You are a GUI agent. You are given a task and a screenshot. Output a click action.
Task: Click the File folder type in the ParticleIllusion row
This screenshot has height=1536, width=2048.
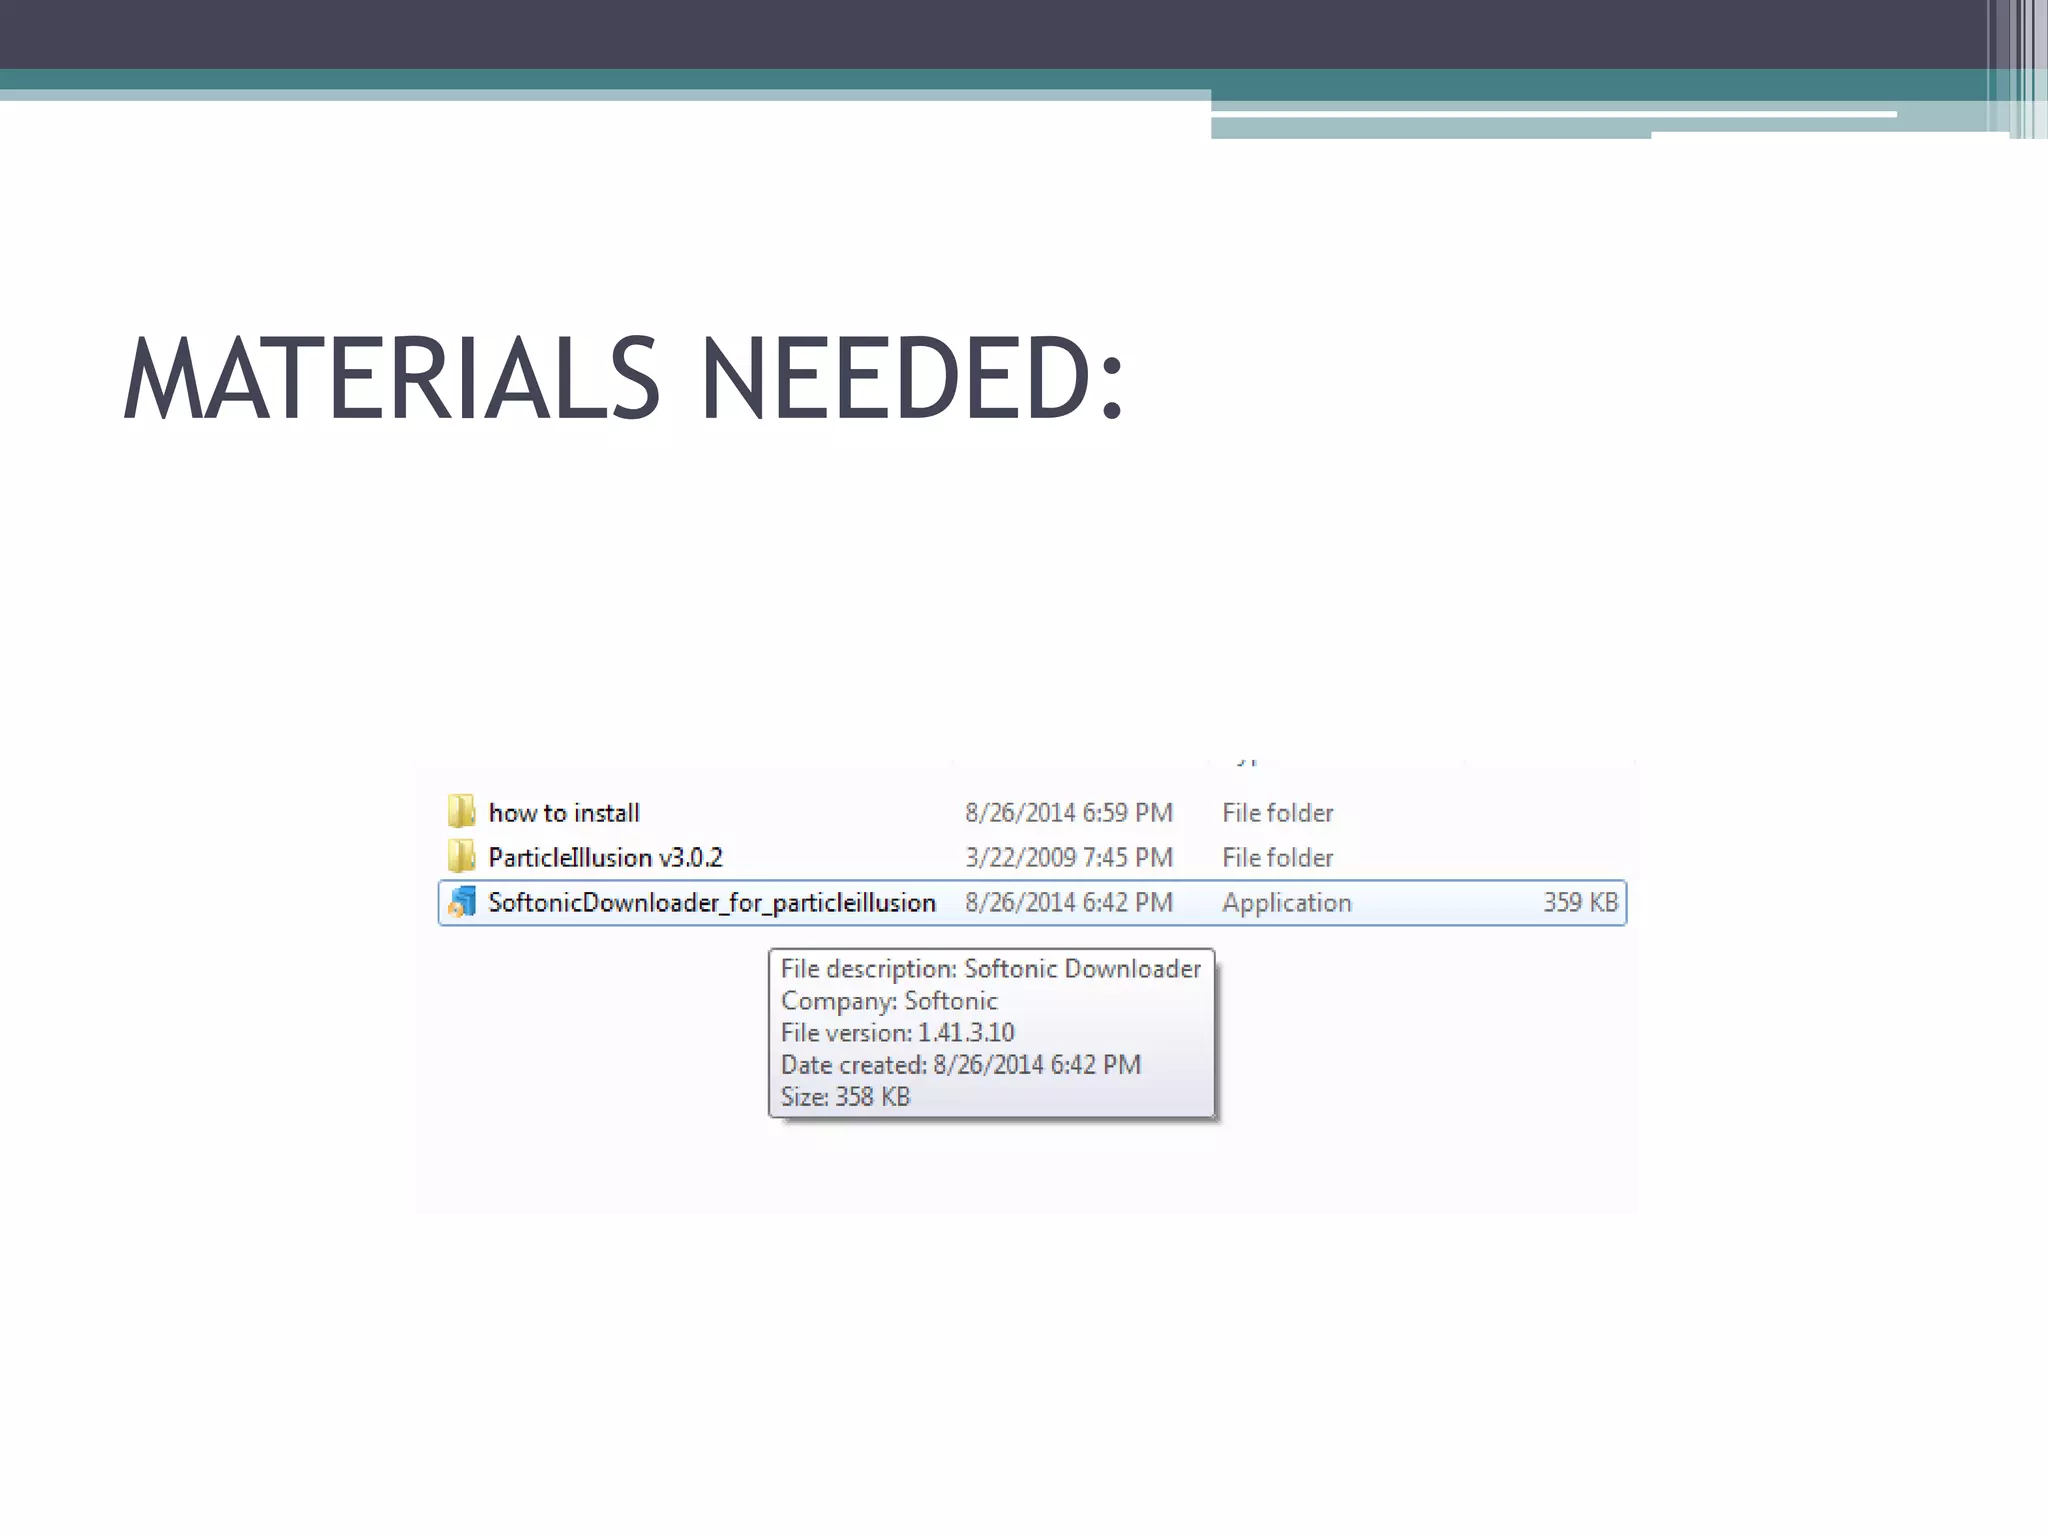(1277, 858)
